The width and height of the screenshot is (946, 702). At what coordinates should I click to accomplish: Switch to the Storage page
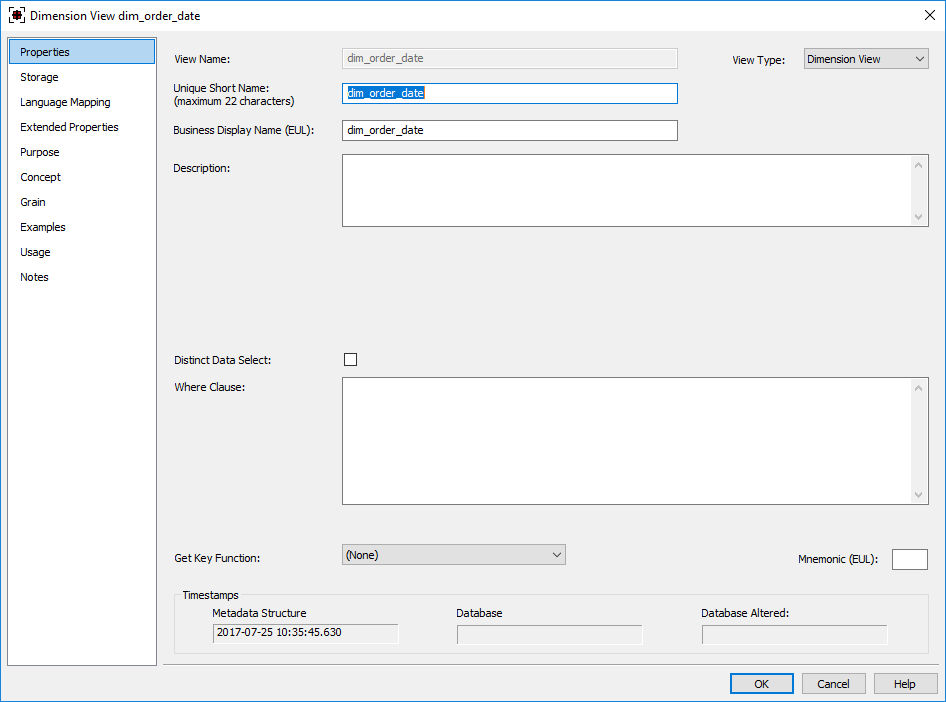tap(40, 77)
